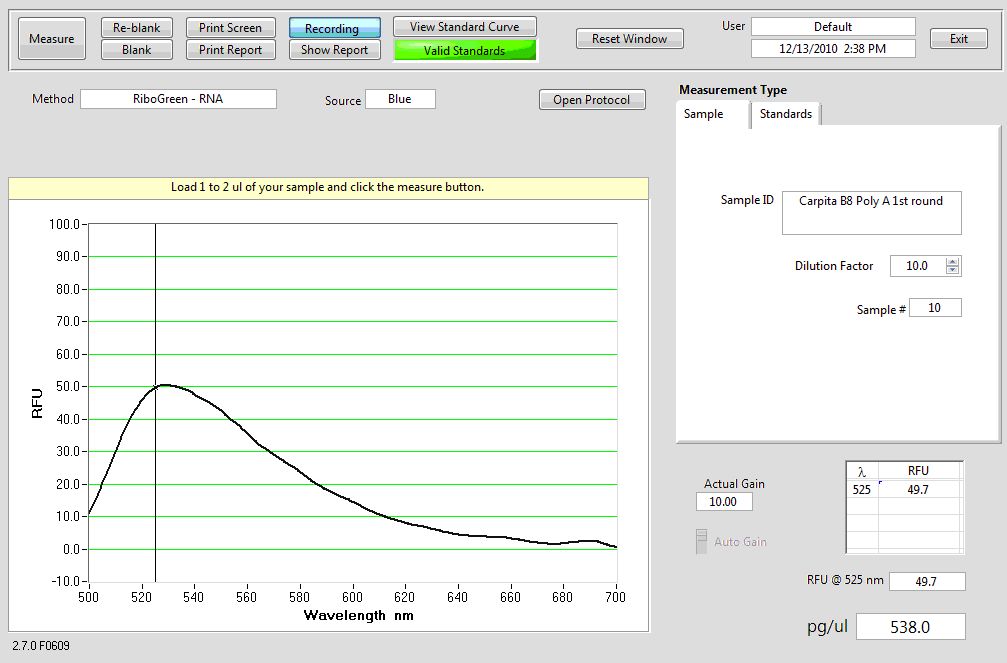Print the report
The image size is (1007, 663).
pyautogui.click(x=230, y=50)
